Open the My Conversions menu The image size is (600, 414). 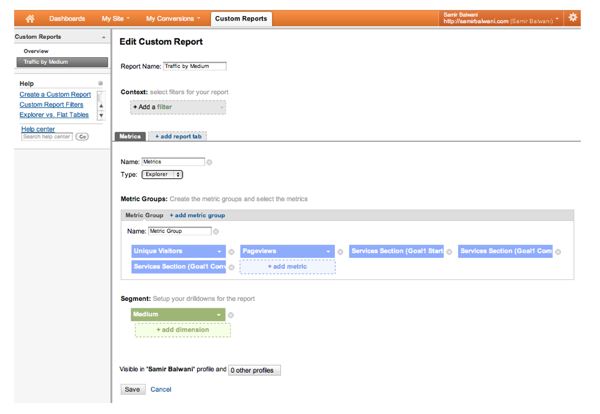(173, 18)
